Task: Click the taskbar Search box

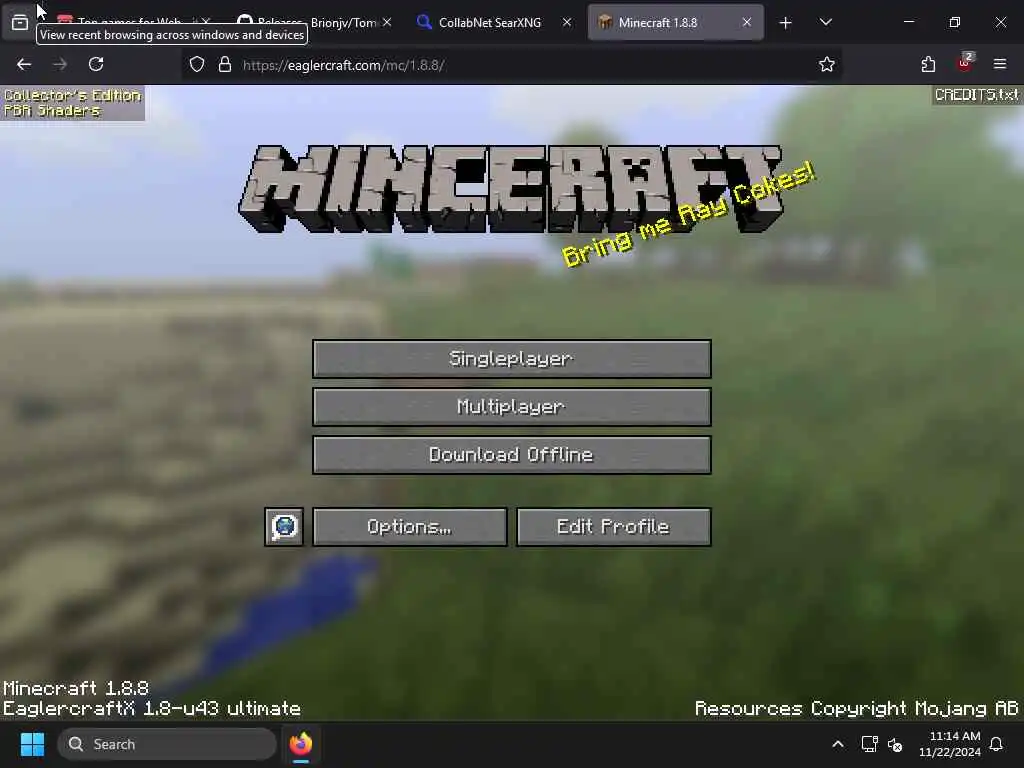Action: click(x=167, y=744)
